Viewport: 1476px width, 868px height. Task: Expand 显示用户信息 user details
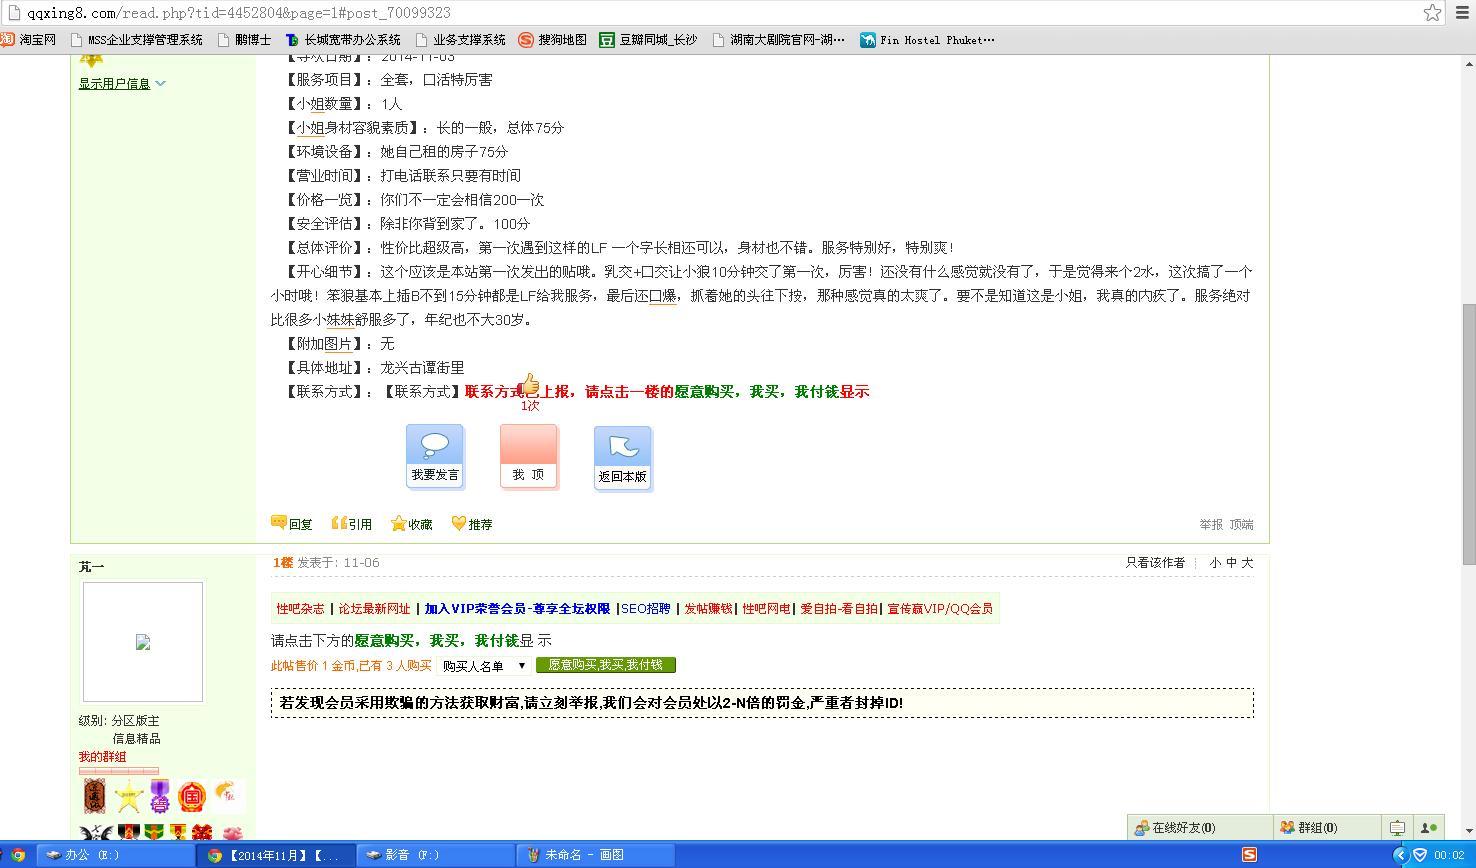pos(122,84)
